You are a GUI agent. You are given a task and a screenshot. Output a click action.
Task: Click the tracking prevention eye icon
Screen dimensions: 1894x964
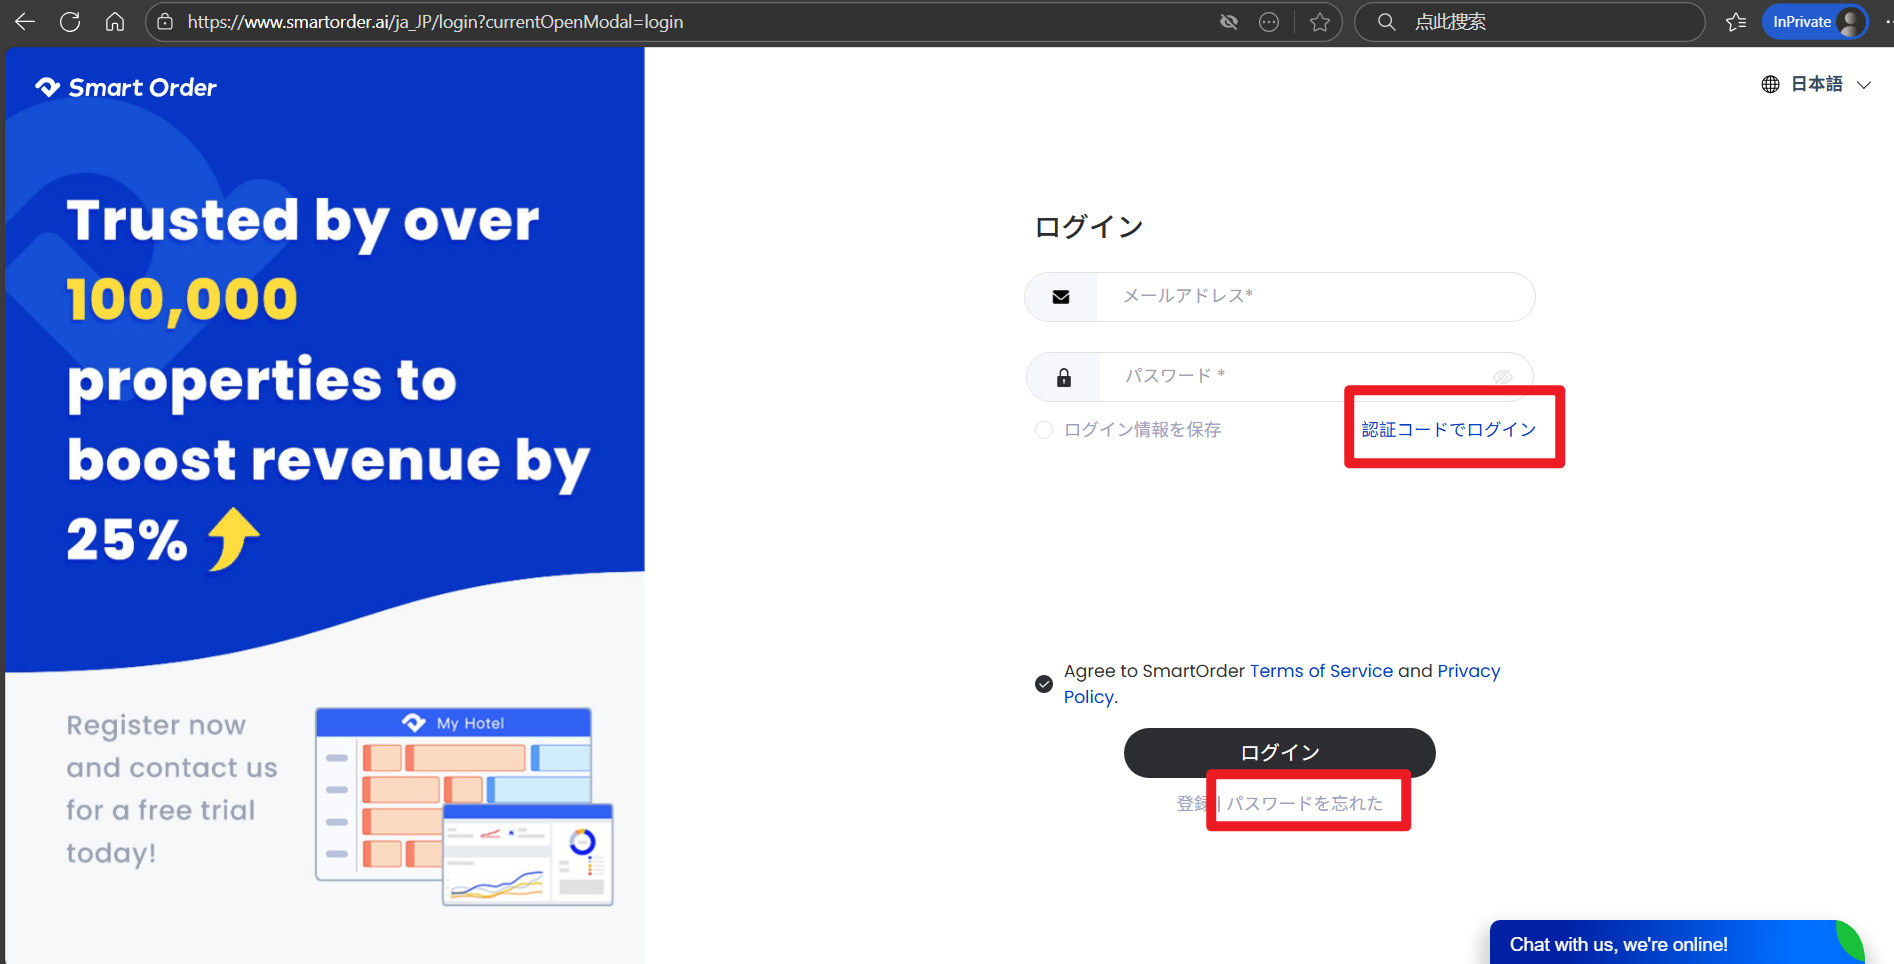point(1229,22)
